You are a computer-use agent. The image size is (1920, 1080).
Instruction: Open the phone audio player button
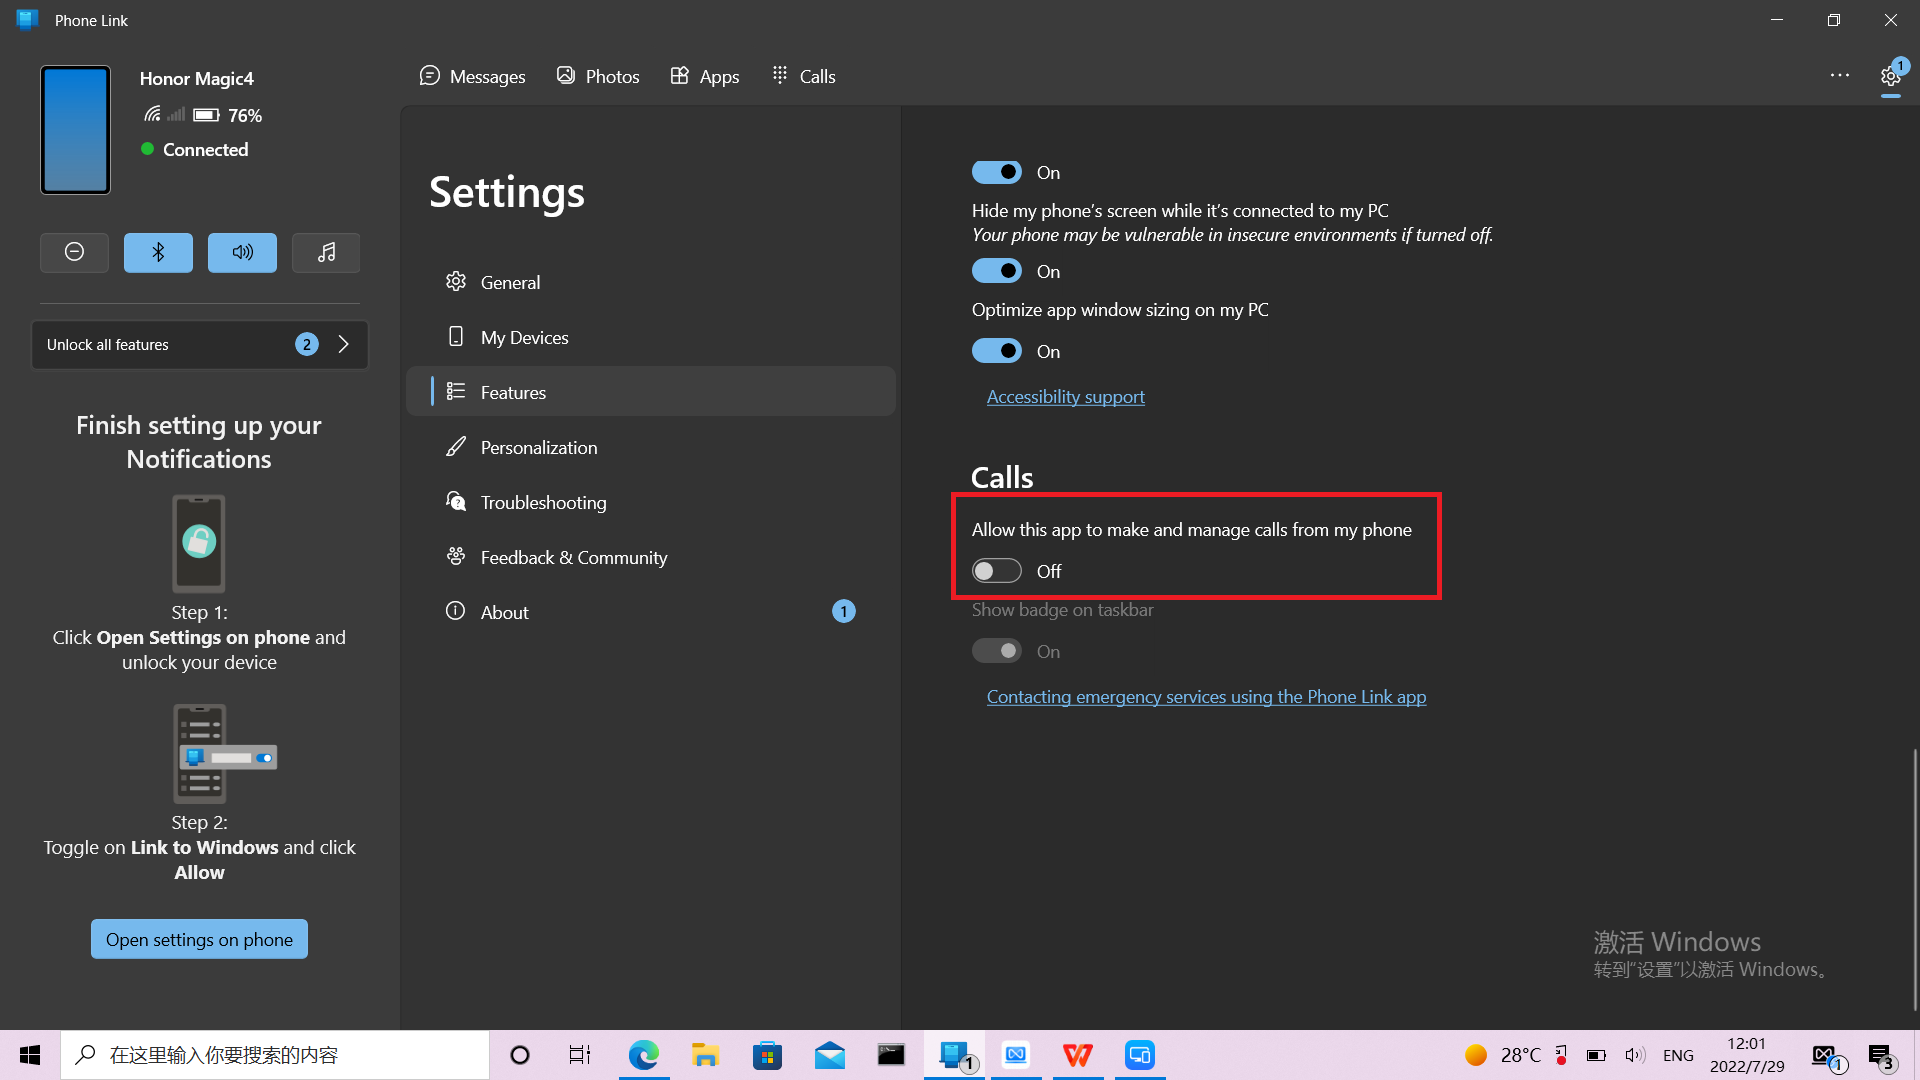[x=326, y=252]
